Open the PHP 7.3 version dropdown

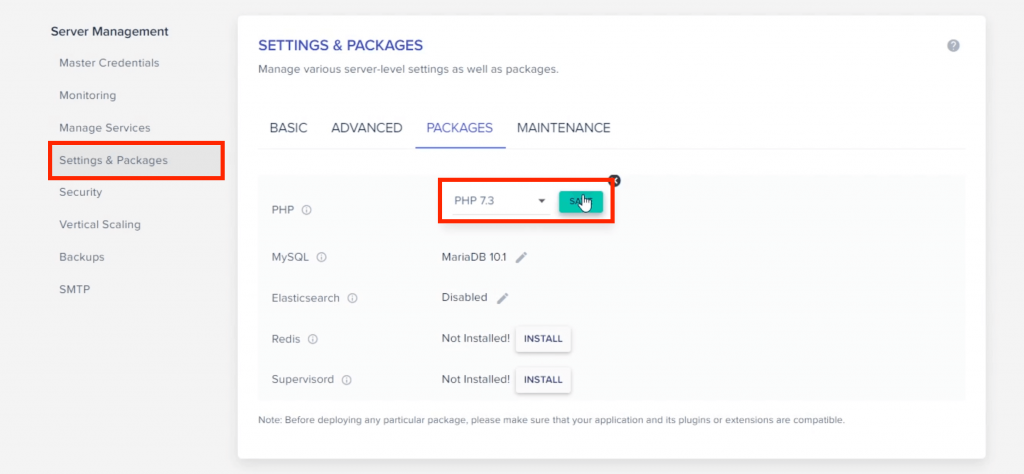[x=499, y=201]
